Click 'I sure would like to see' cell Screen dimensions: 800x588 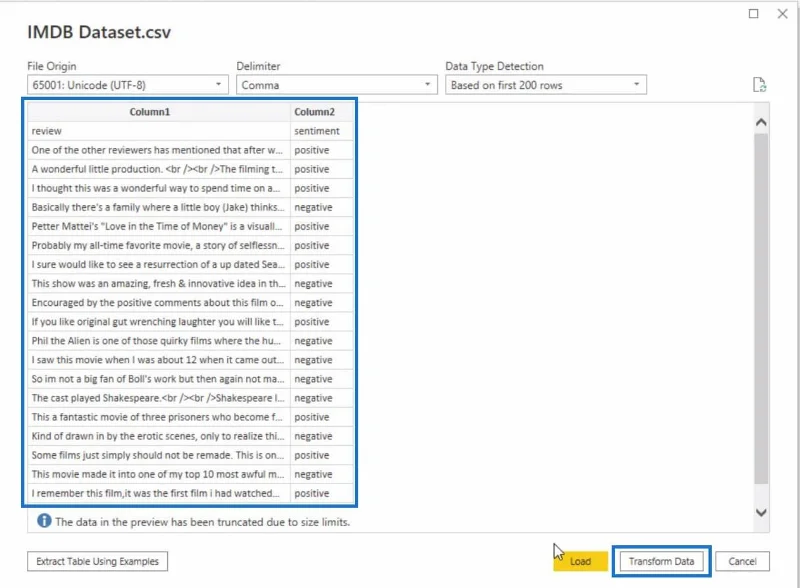tap(159, 264)
